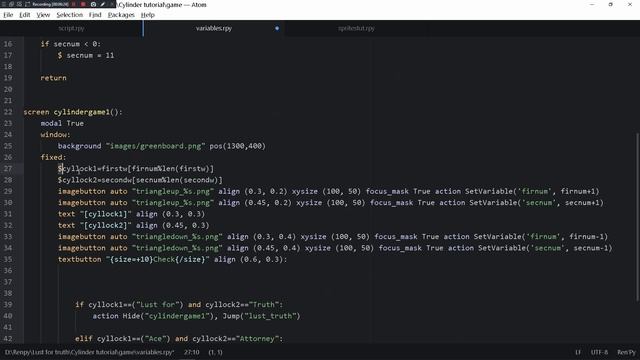Click the "images/greenboard.png" string
Viewport: 640px width, 360px height.
pos(155,146)
